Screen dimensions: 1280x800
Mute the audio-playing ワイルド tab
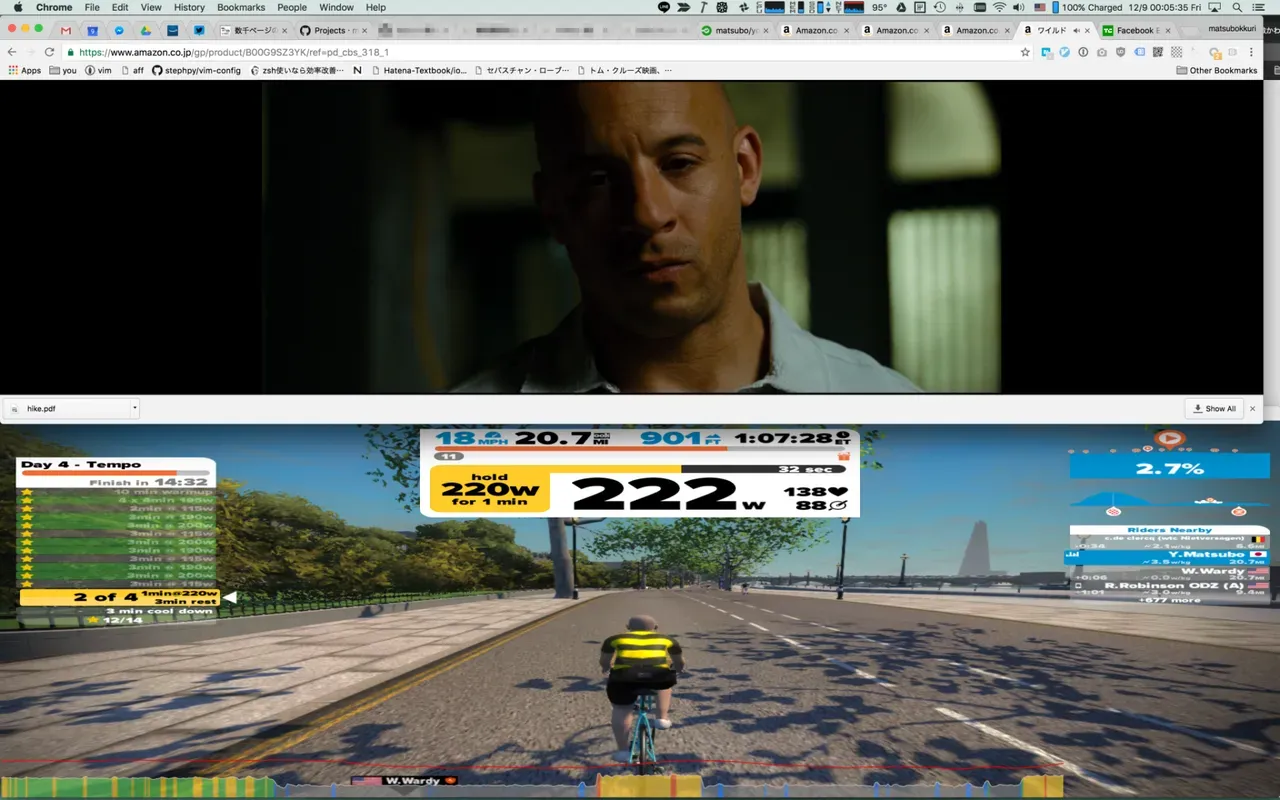pyautogui.click(x=1074, y=31)
